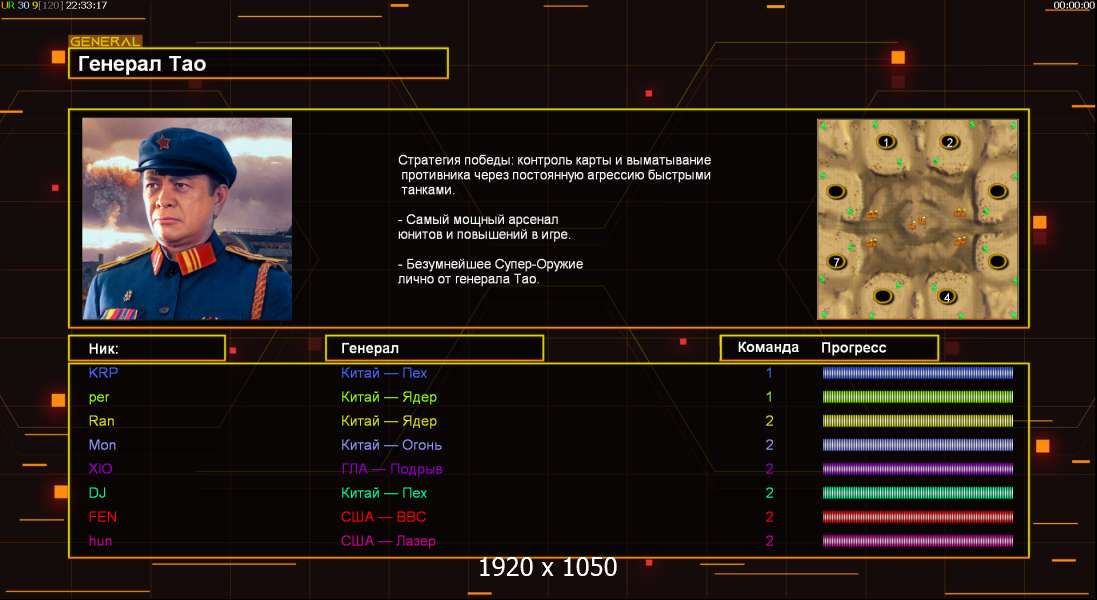The width and height of the screenshot is (1097, 600).
Task: Select start position 4 on the minimap
Action: point(947,297)
